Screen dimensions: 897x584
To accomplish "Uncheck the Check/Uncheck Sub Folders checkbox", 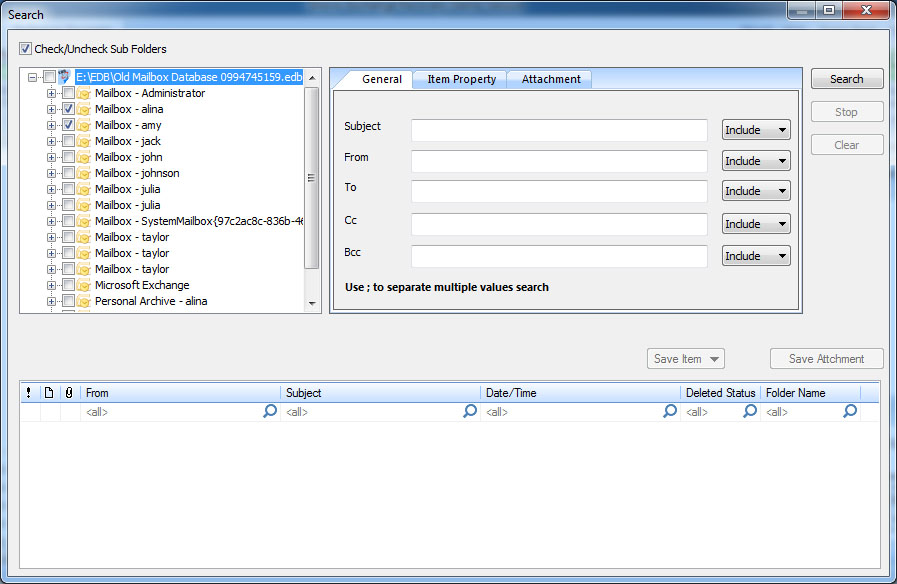I will [x=26, y=49].
